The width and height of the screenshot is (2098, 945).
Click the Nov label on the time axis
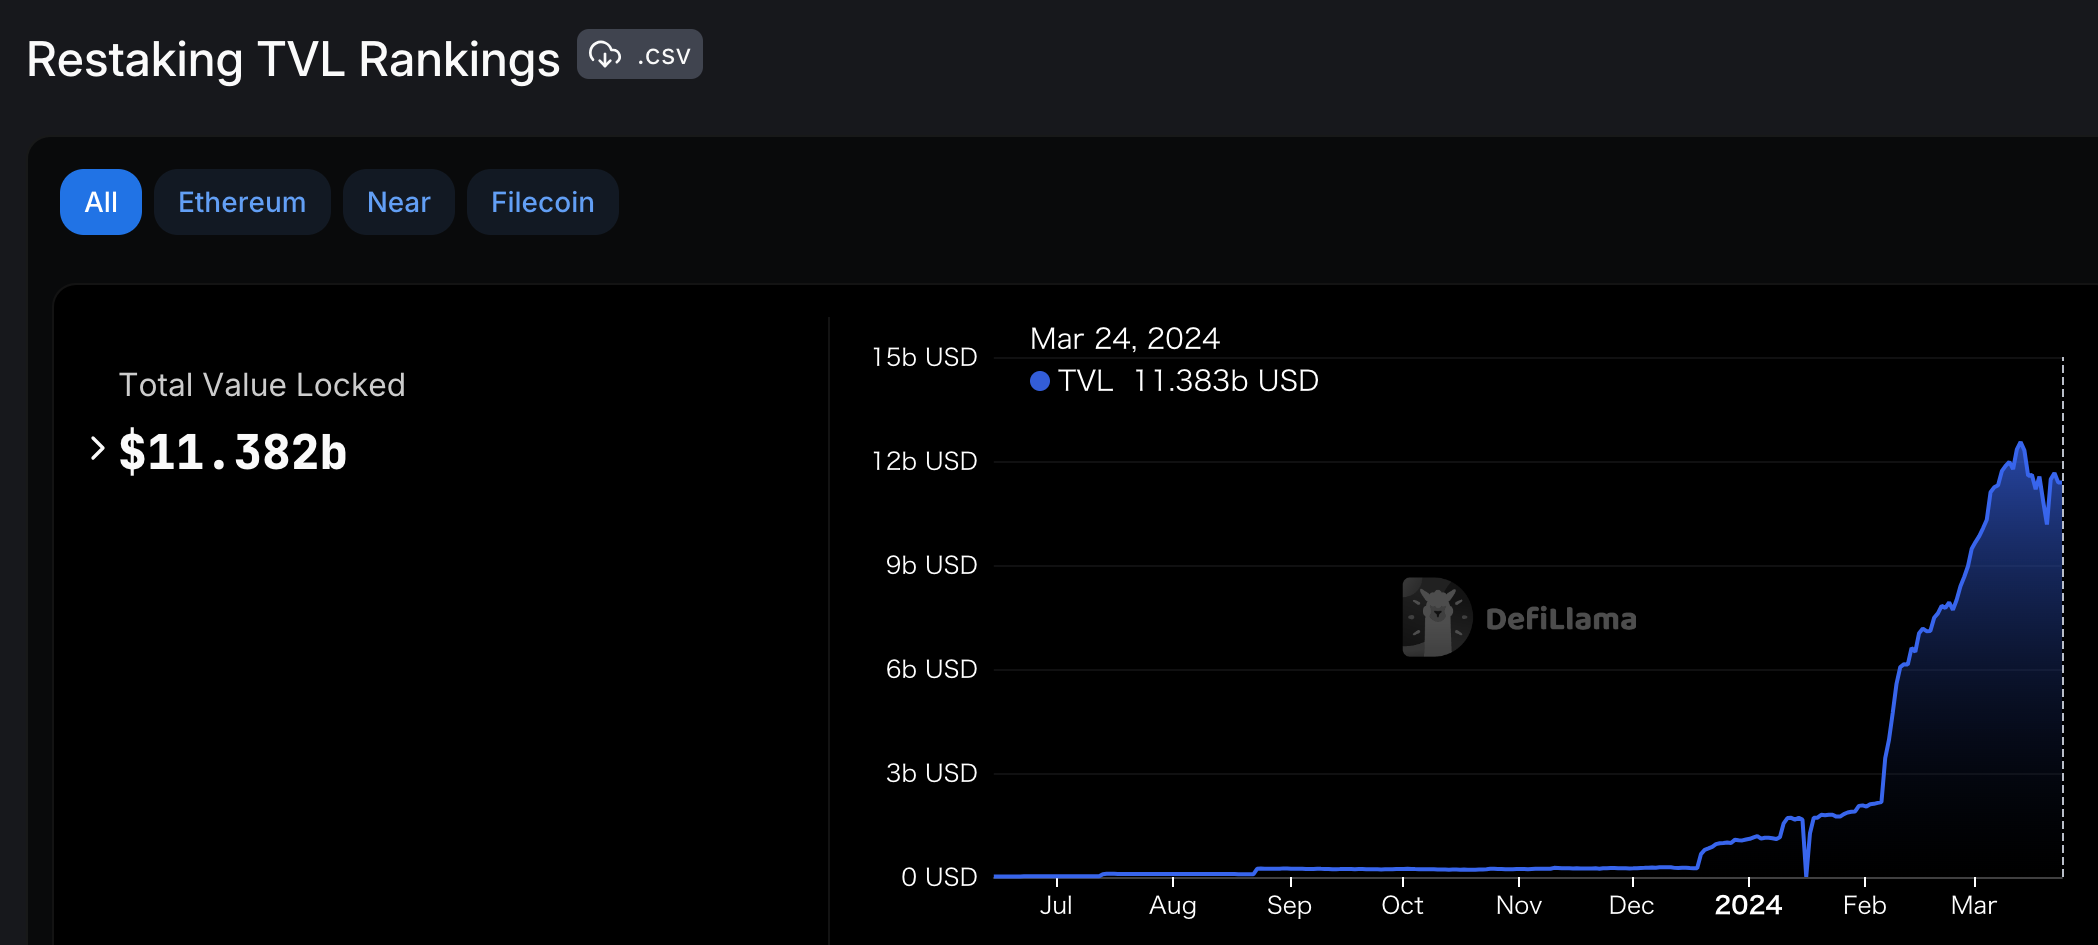pyautogui.click(x=1519, y=905)
